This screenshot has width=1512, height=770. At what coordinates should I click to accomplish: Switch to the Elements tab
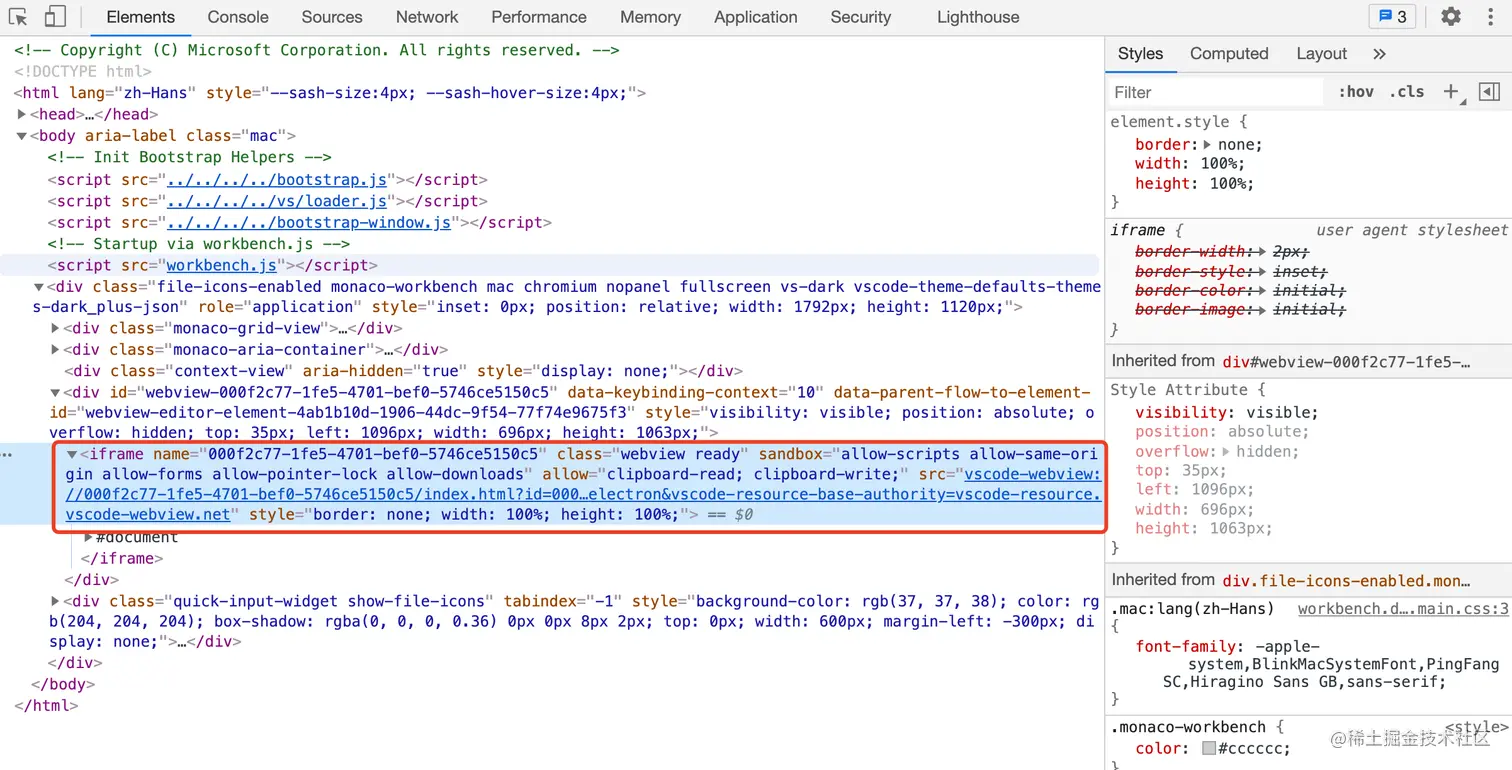141,17
